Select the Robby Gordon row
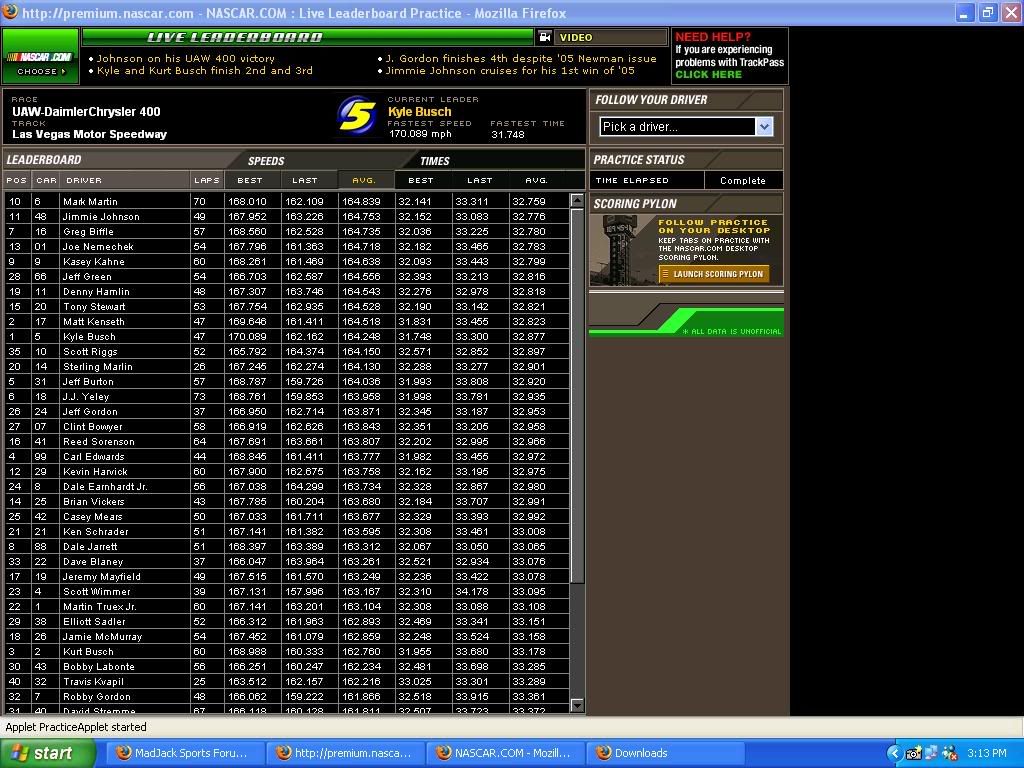The height and width of the screenshot is (768, 1024). 287,696
